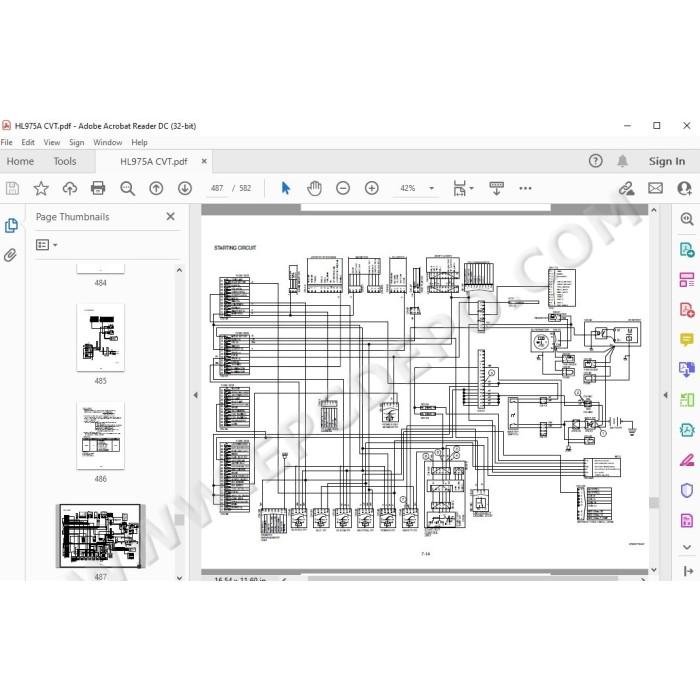
Task: Click the Save file icon
Action: (x=12, y=188)
